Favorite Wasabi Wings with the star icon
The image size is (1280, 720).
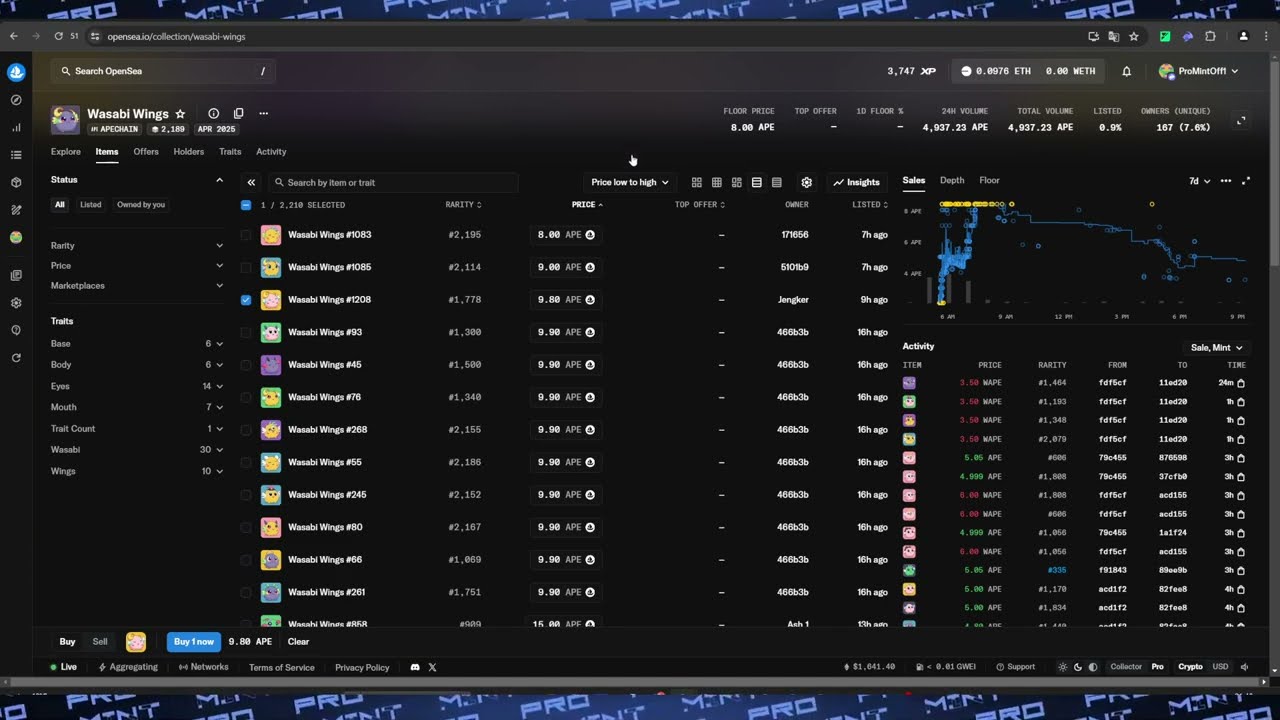(180, 114)
